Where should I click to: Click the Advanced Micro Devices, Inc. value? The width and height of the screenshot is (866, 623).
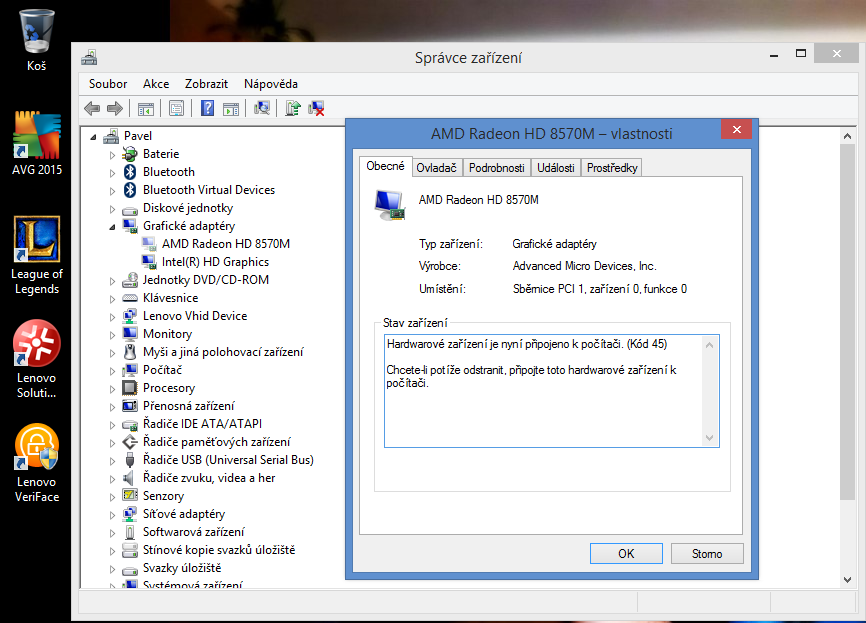coord(584,266)
